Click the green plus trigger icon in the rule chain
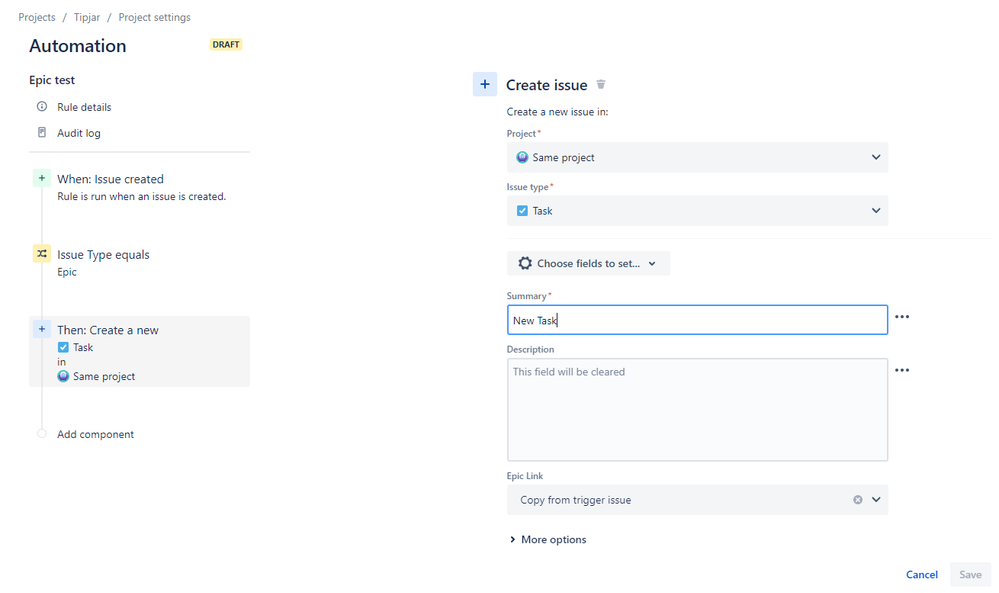 click(x=41, y=178)
